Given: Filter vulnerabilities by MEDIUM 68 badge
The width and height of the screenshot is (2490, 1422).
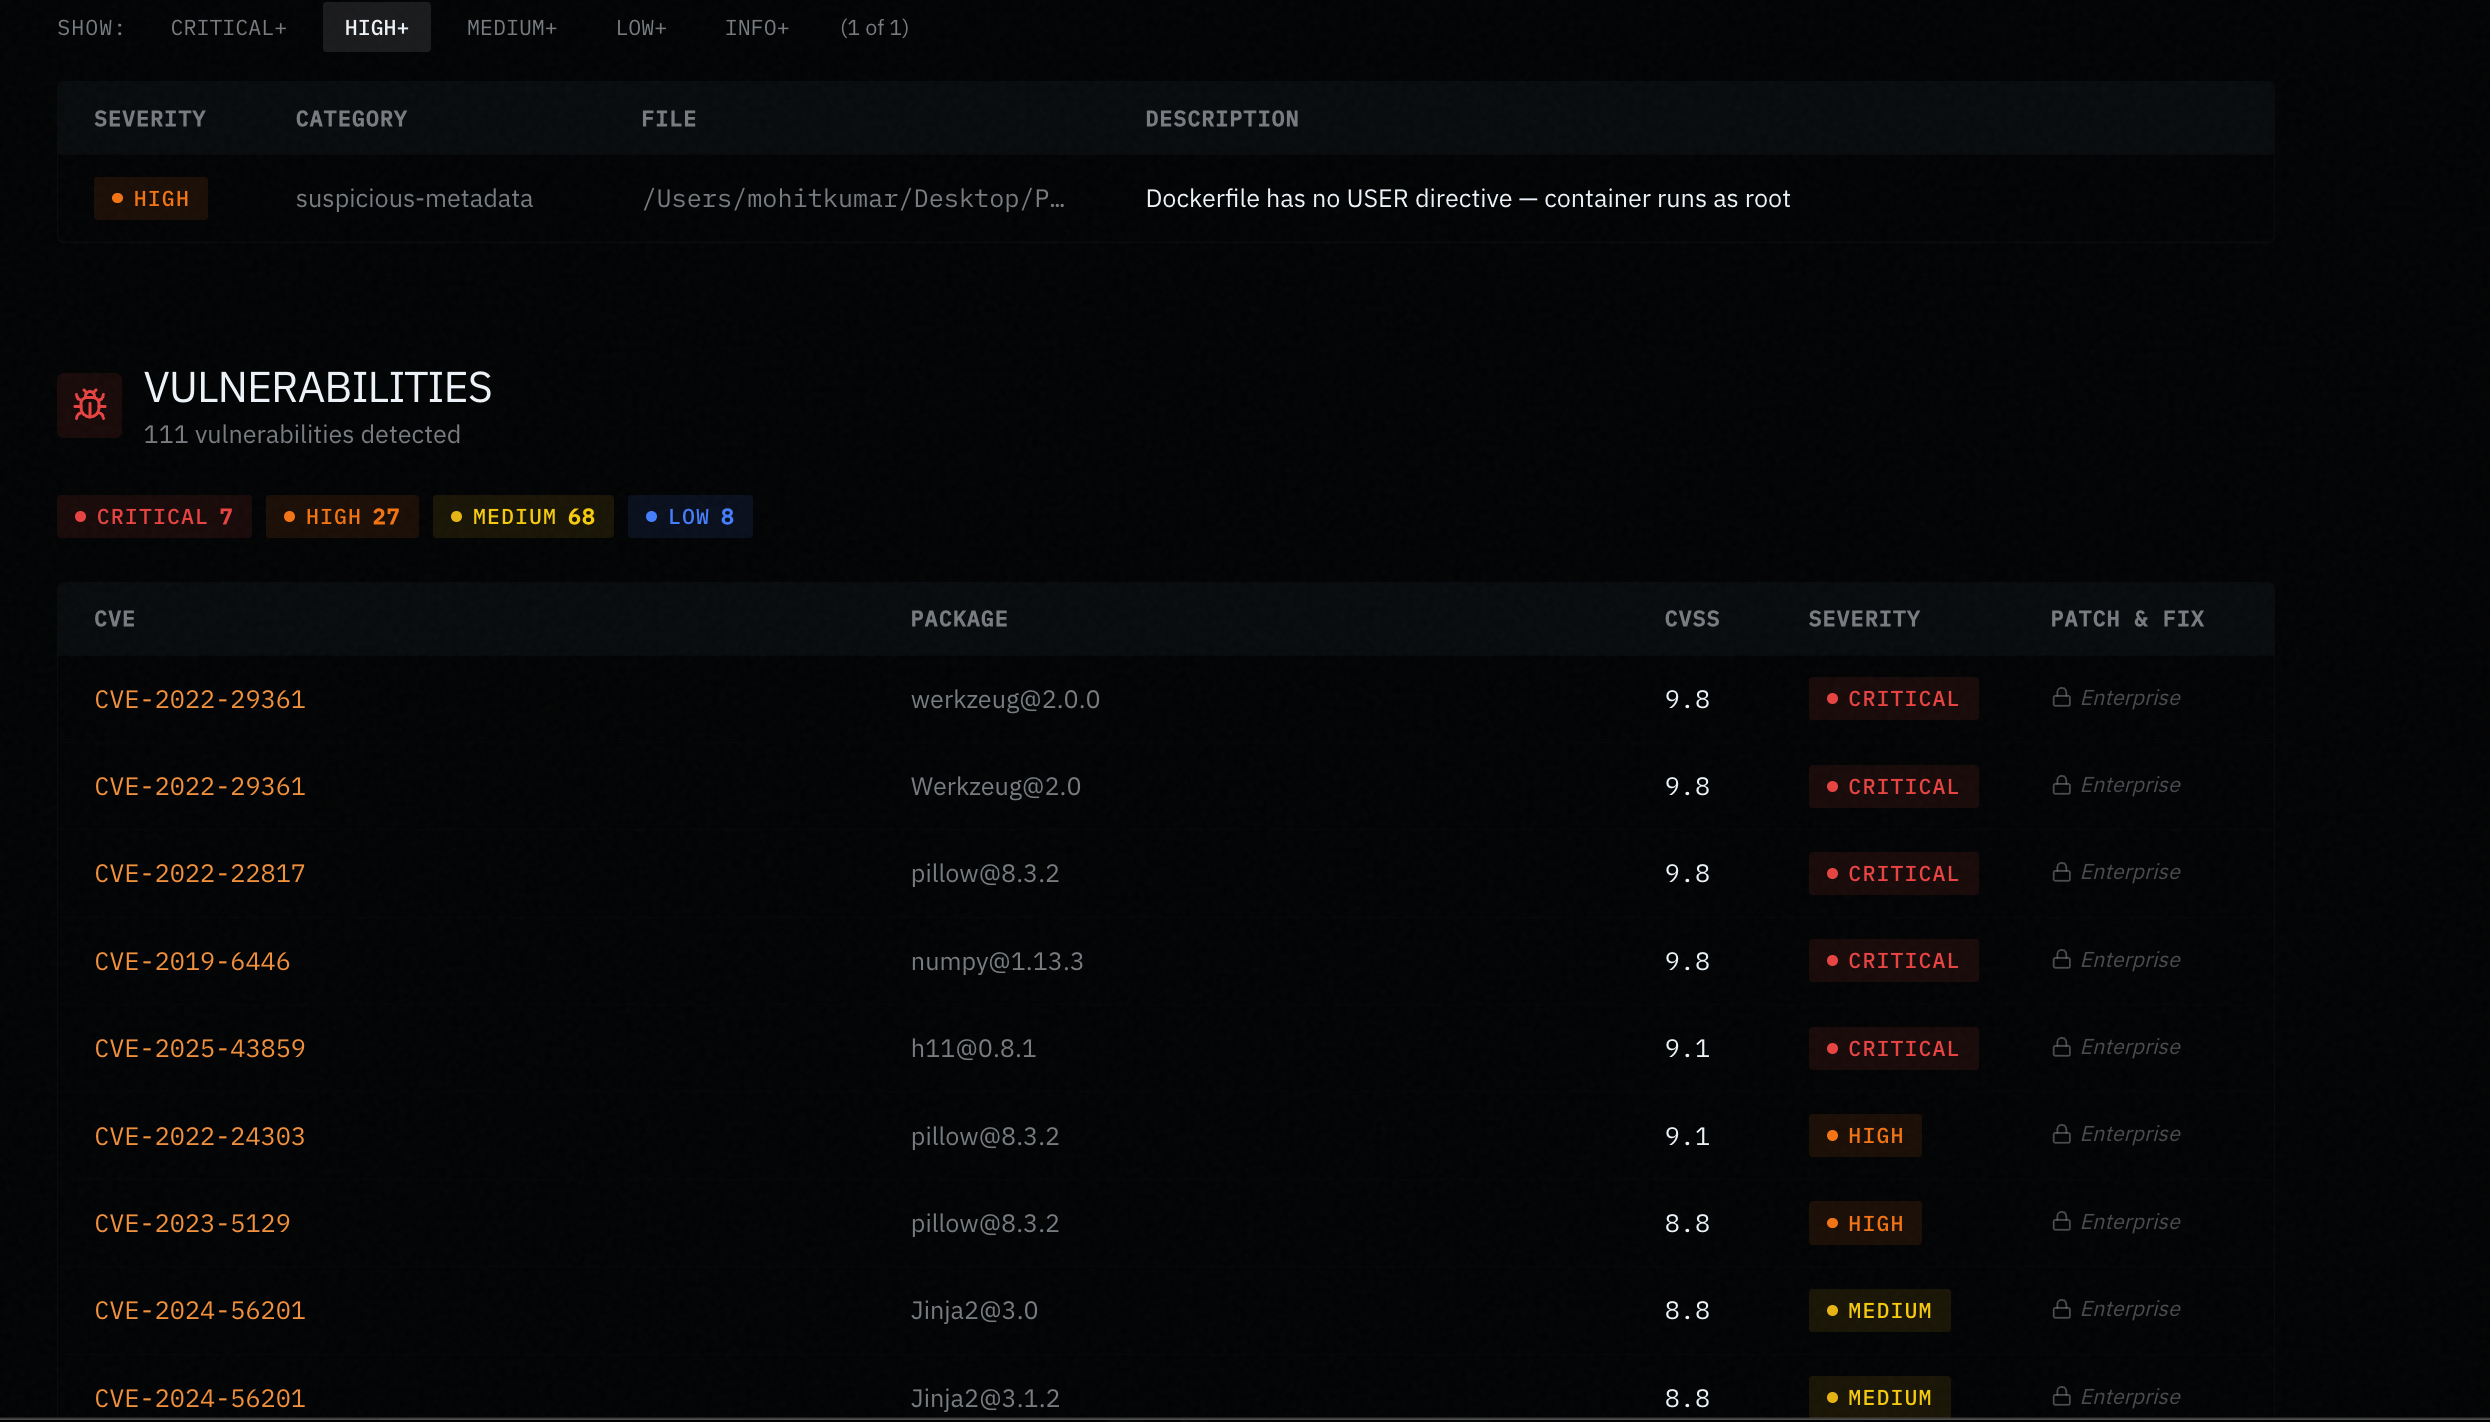Looking at the screenshot, I should coord(523,517).
